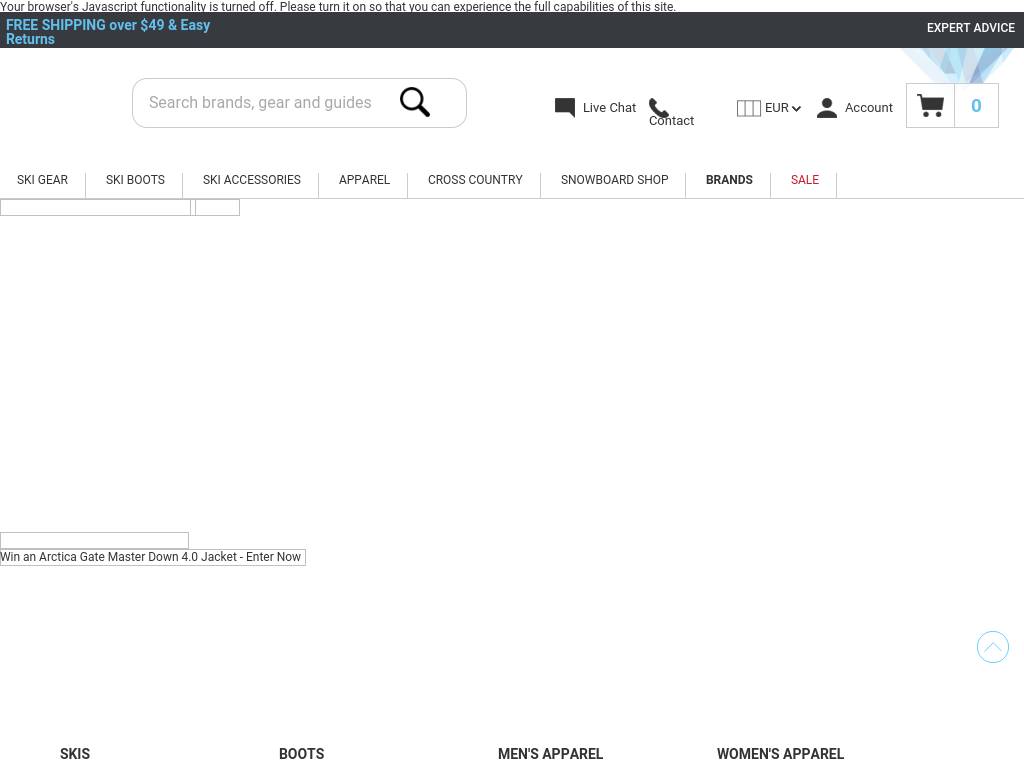The width and height of the screenshot is (1024, 768).
Task: Open the Ski Boots menu
Action: point(135,180)
